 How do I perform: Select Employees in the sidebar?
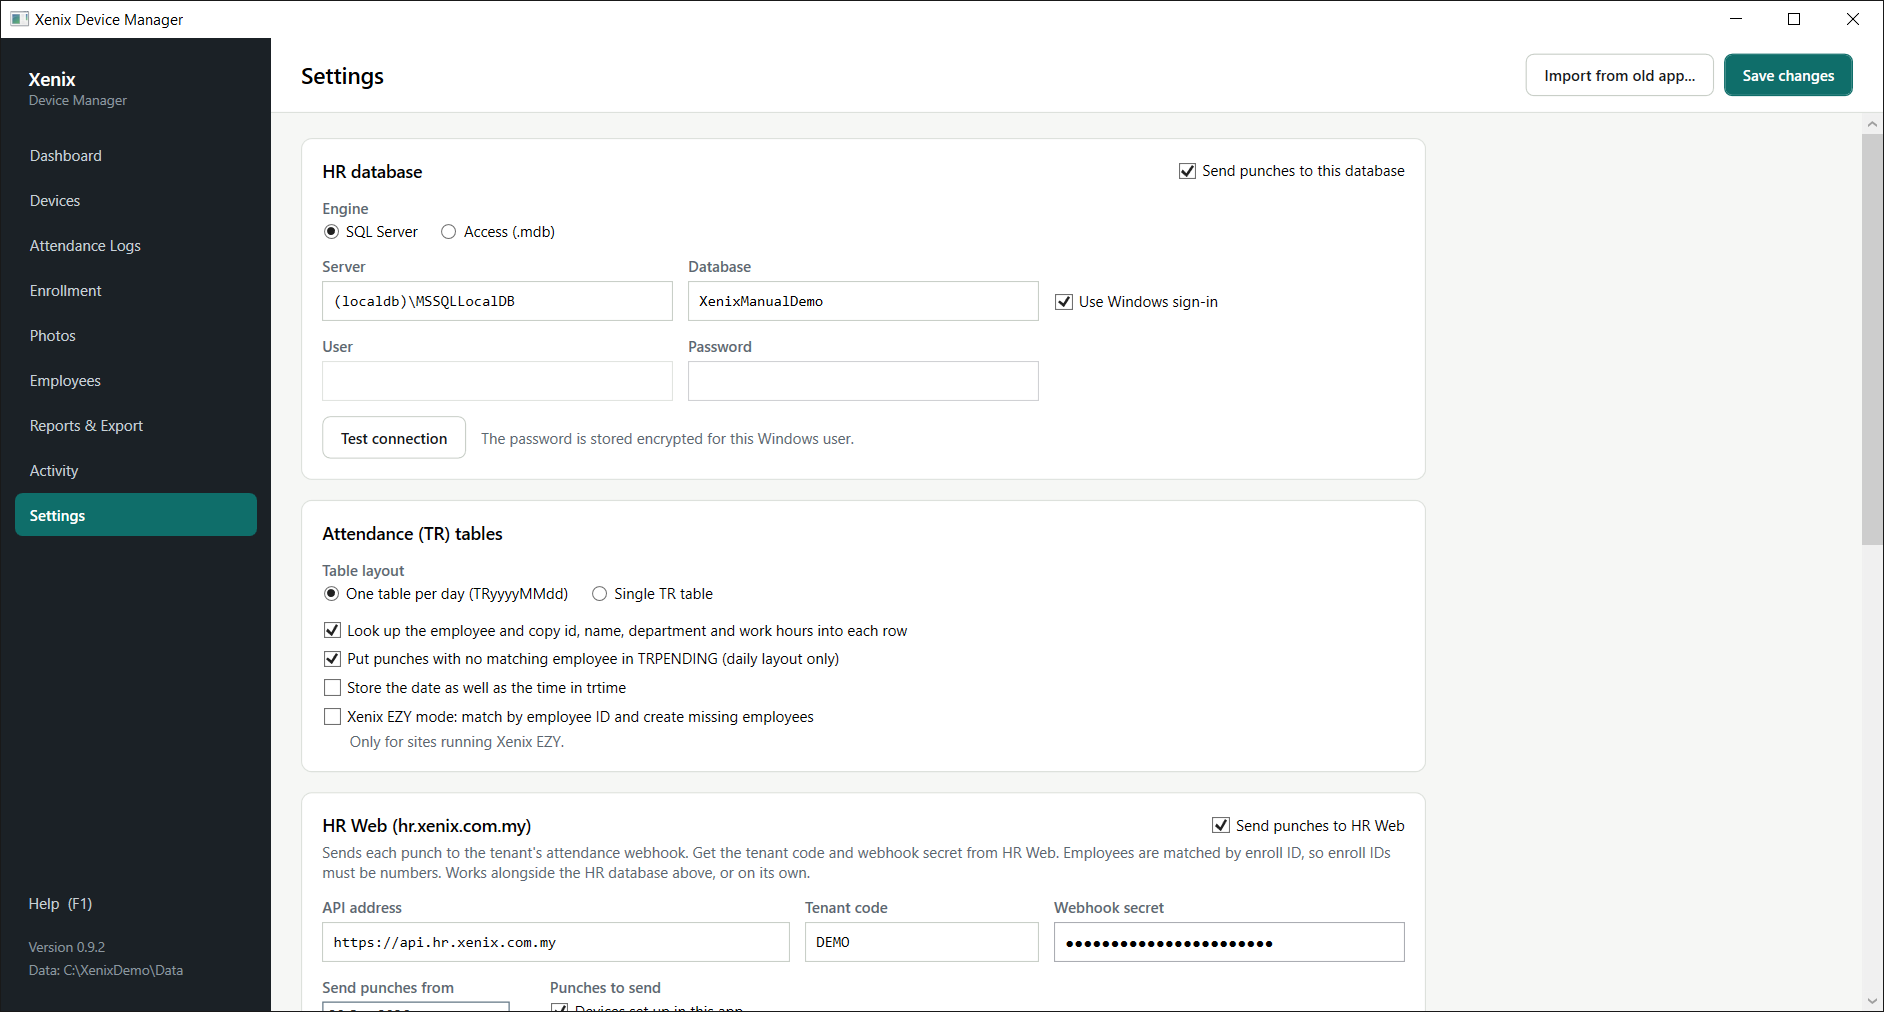[136, 381]
